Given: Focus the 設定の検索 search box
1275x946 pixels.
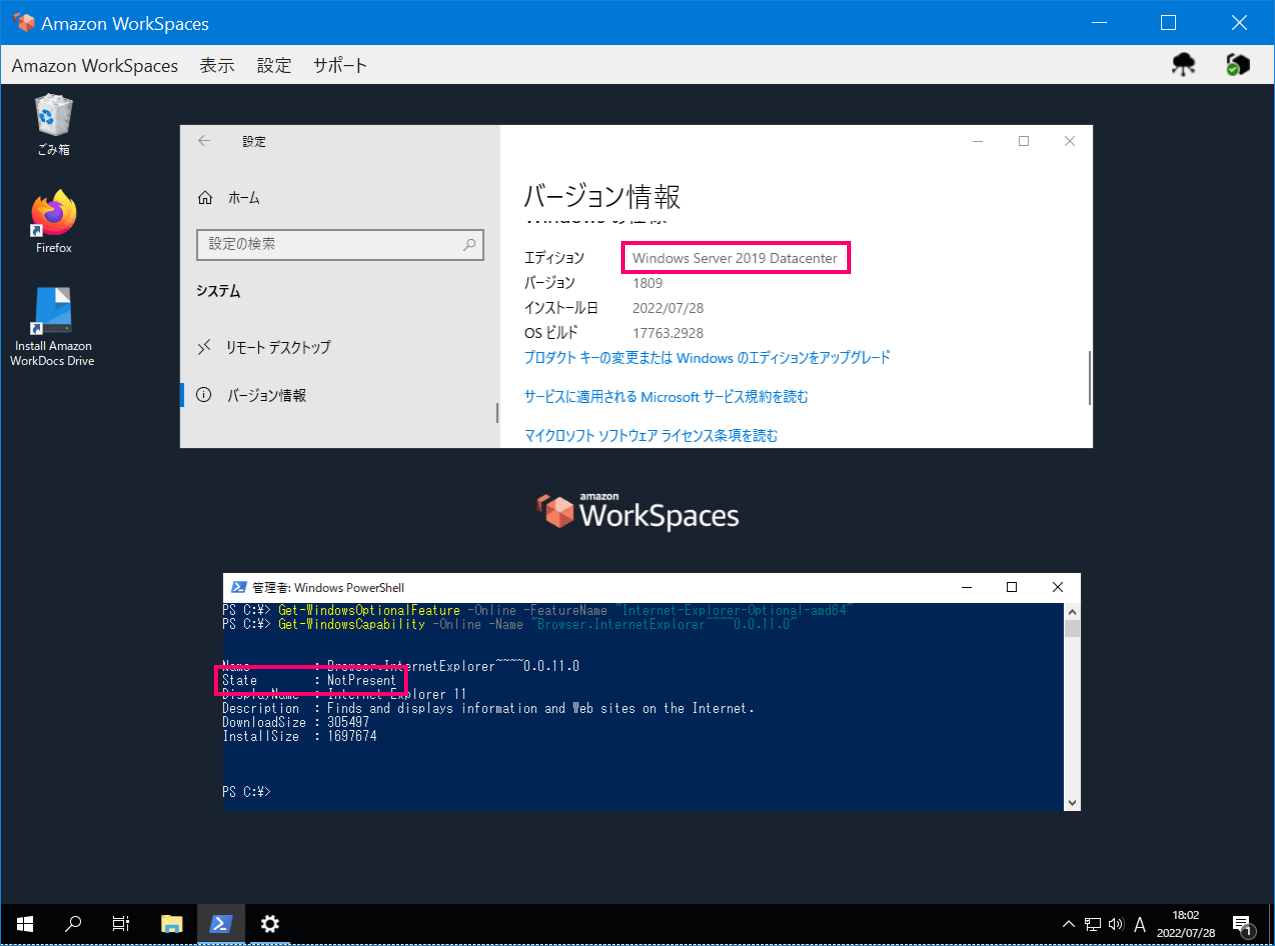Looking at the screenshot, I should click(x=340, y=244).
